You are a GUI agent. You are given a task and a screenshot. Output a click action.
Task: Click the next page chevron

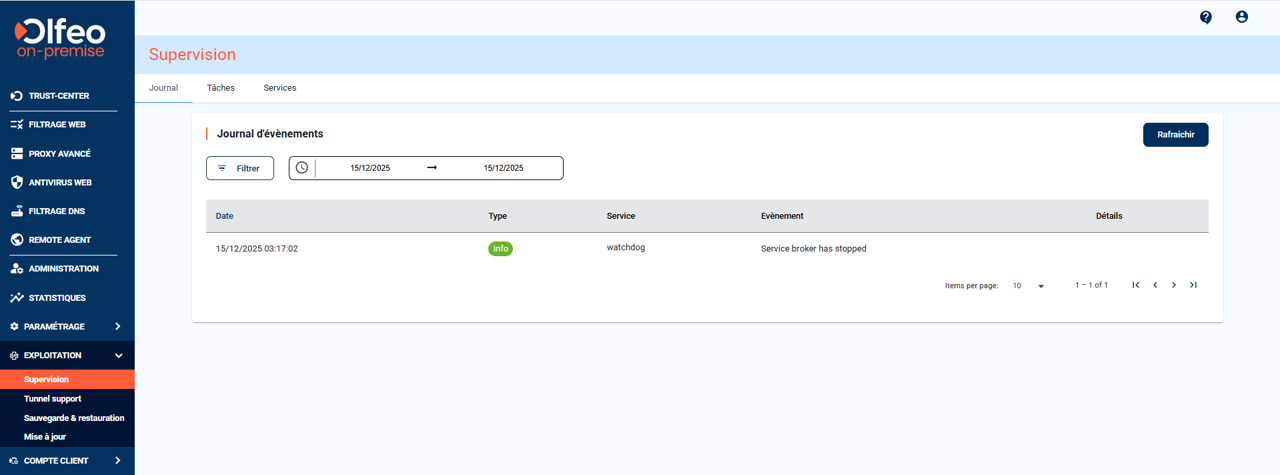[x=1174, y=285]
